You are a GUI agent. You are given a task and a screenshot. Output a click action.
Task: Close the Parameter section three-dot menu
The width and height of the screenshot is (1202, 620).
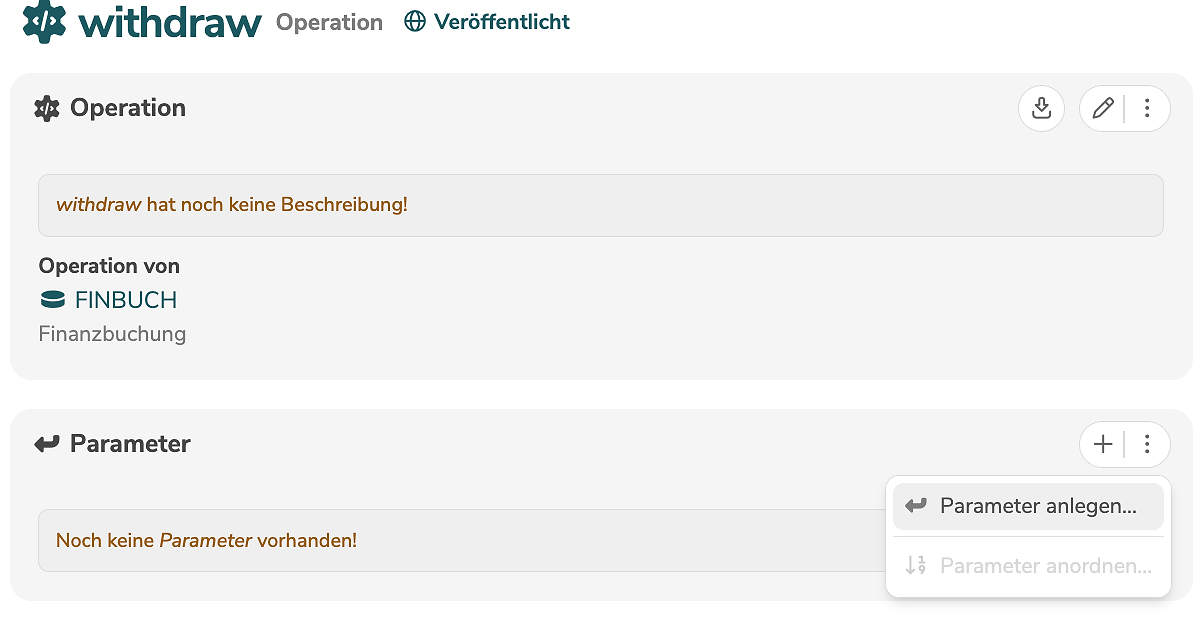1147,444
